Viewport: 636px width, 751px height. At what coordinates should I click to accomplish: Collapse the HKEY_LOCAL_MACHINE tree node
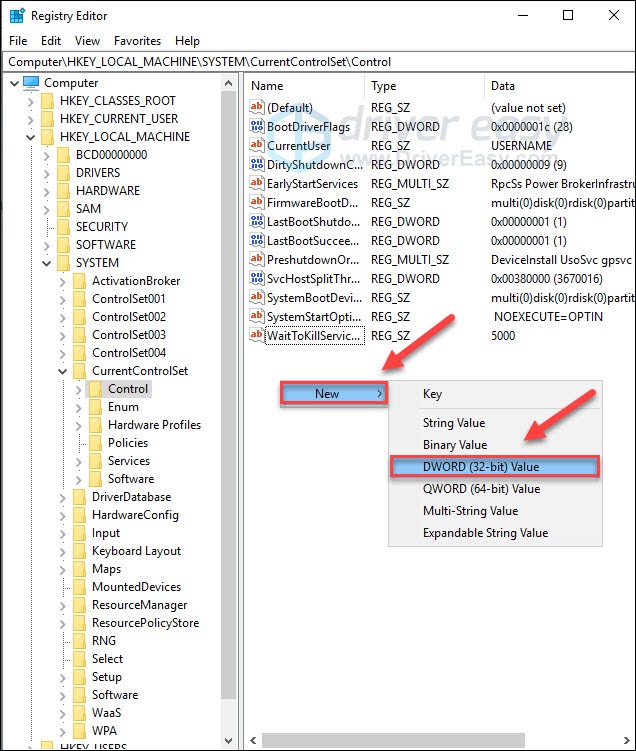(31, 137)
